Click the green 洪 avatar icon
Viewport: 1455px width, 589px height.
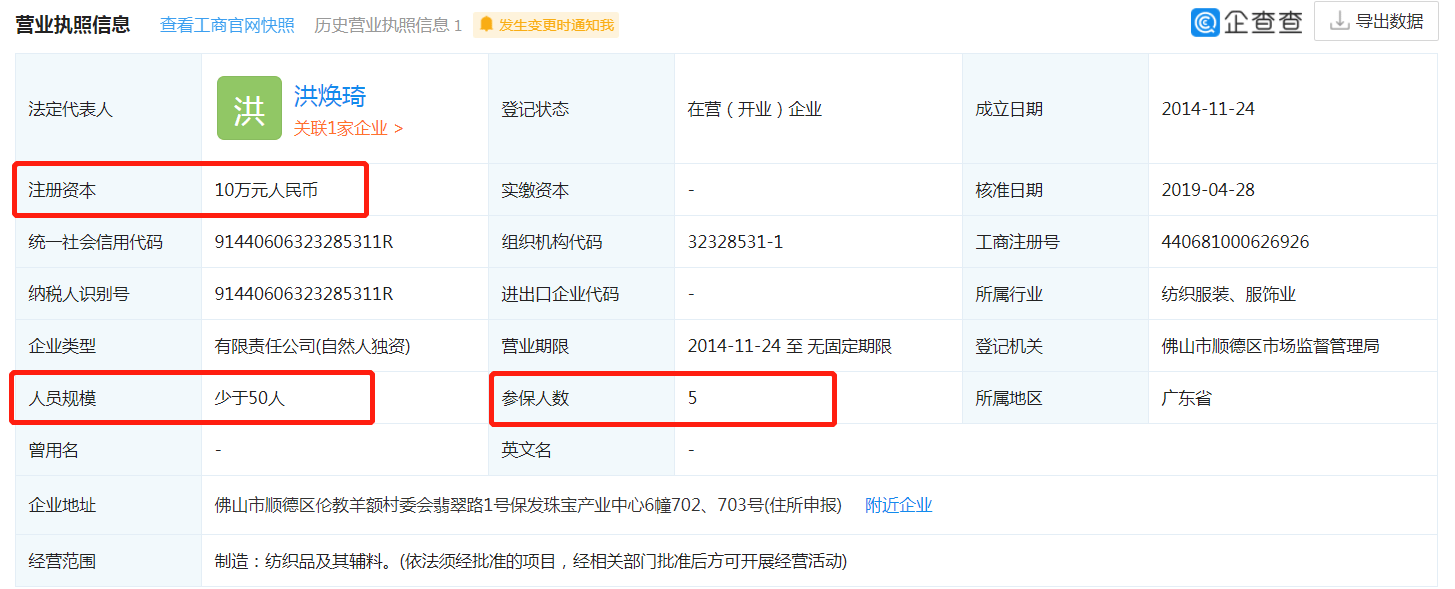click(249, 109)
